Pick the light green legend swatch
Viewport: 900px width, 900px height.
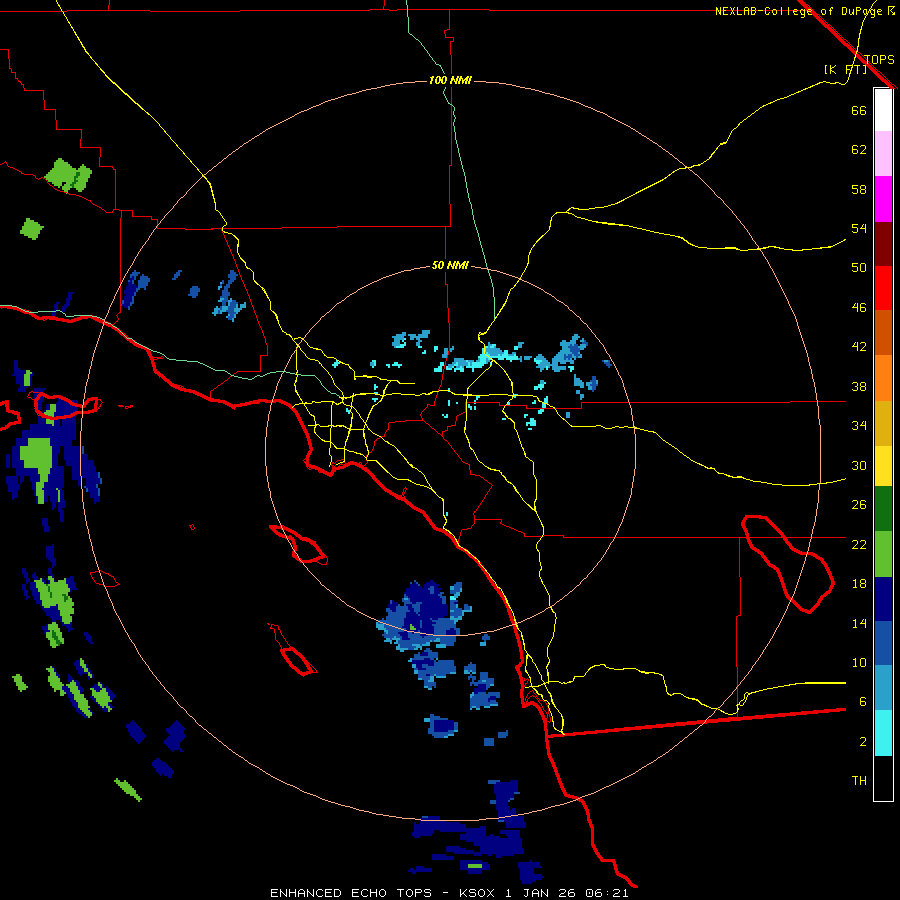pyautogui.click(x=883, y=553)
